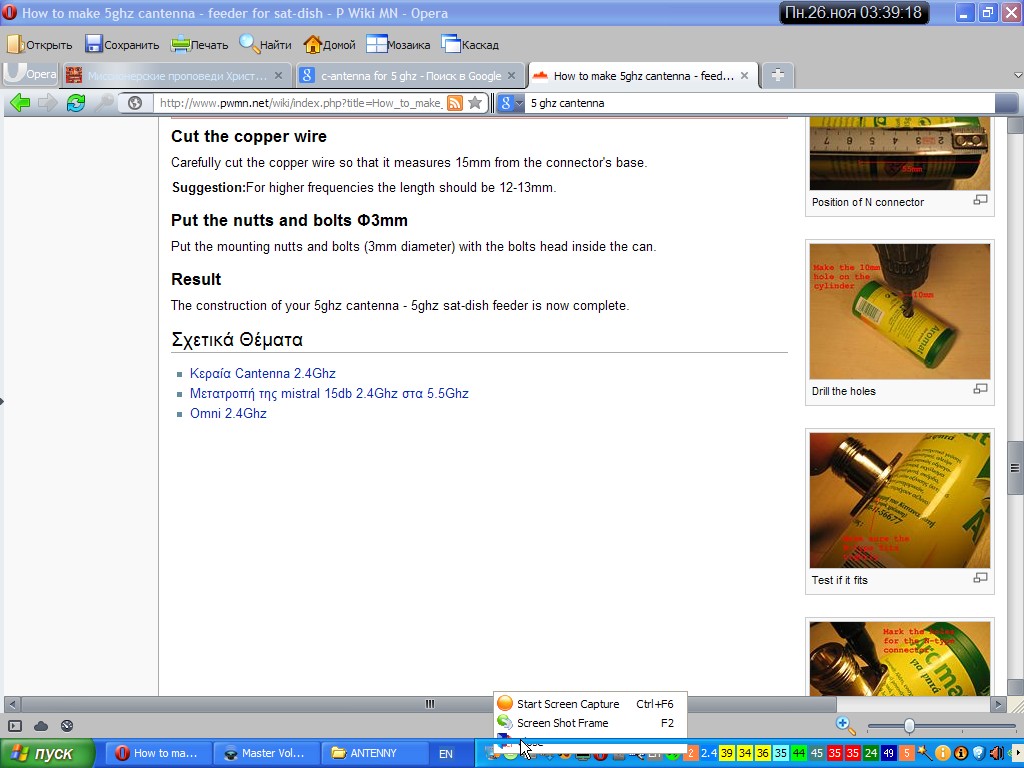Open the 'Test if it fits' thumbnail image

pyautogui.click(x=899, y=500)
